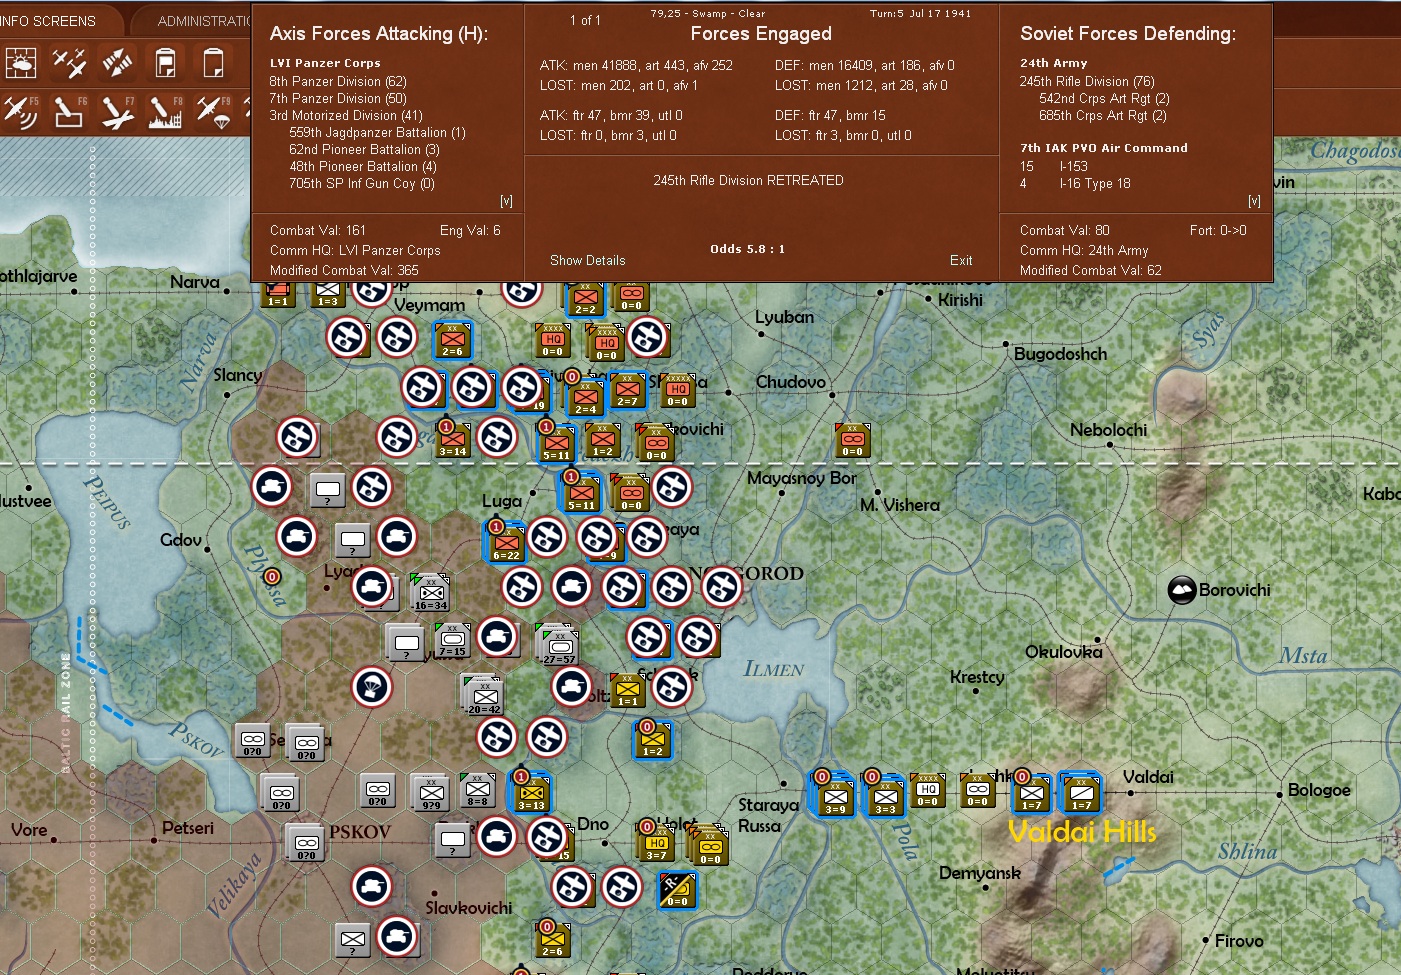Select the parachute unit counter on the map

372,687
